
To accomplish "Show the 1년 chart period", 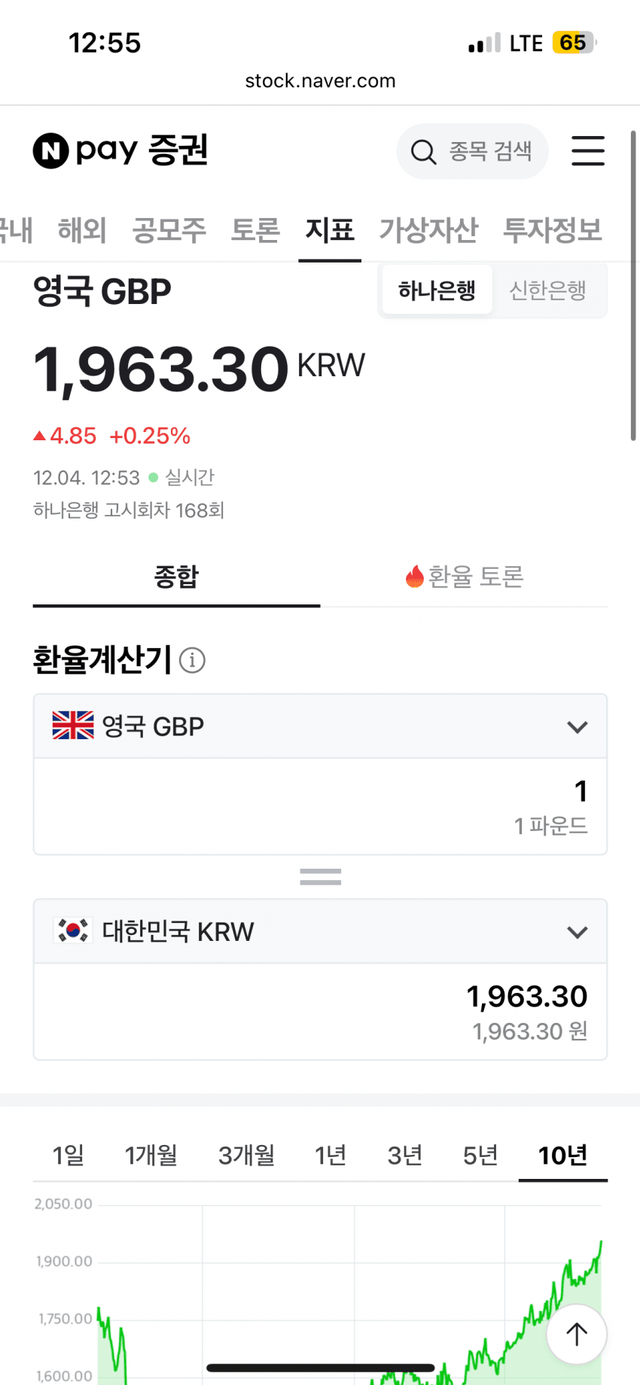I will coord(330,1156).
